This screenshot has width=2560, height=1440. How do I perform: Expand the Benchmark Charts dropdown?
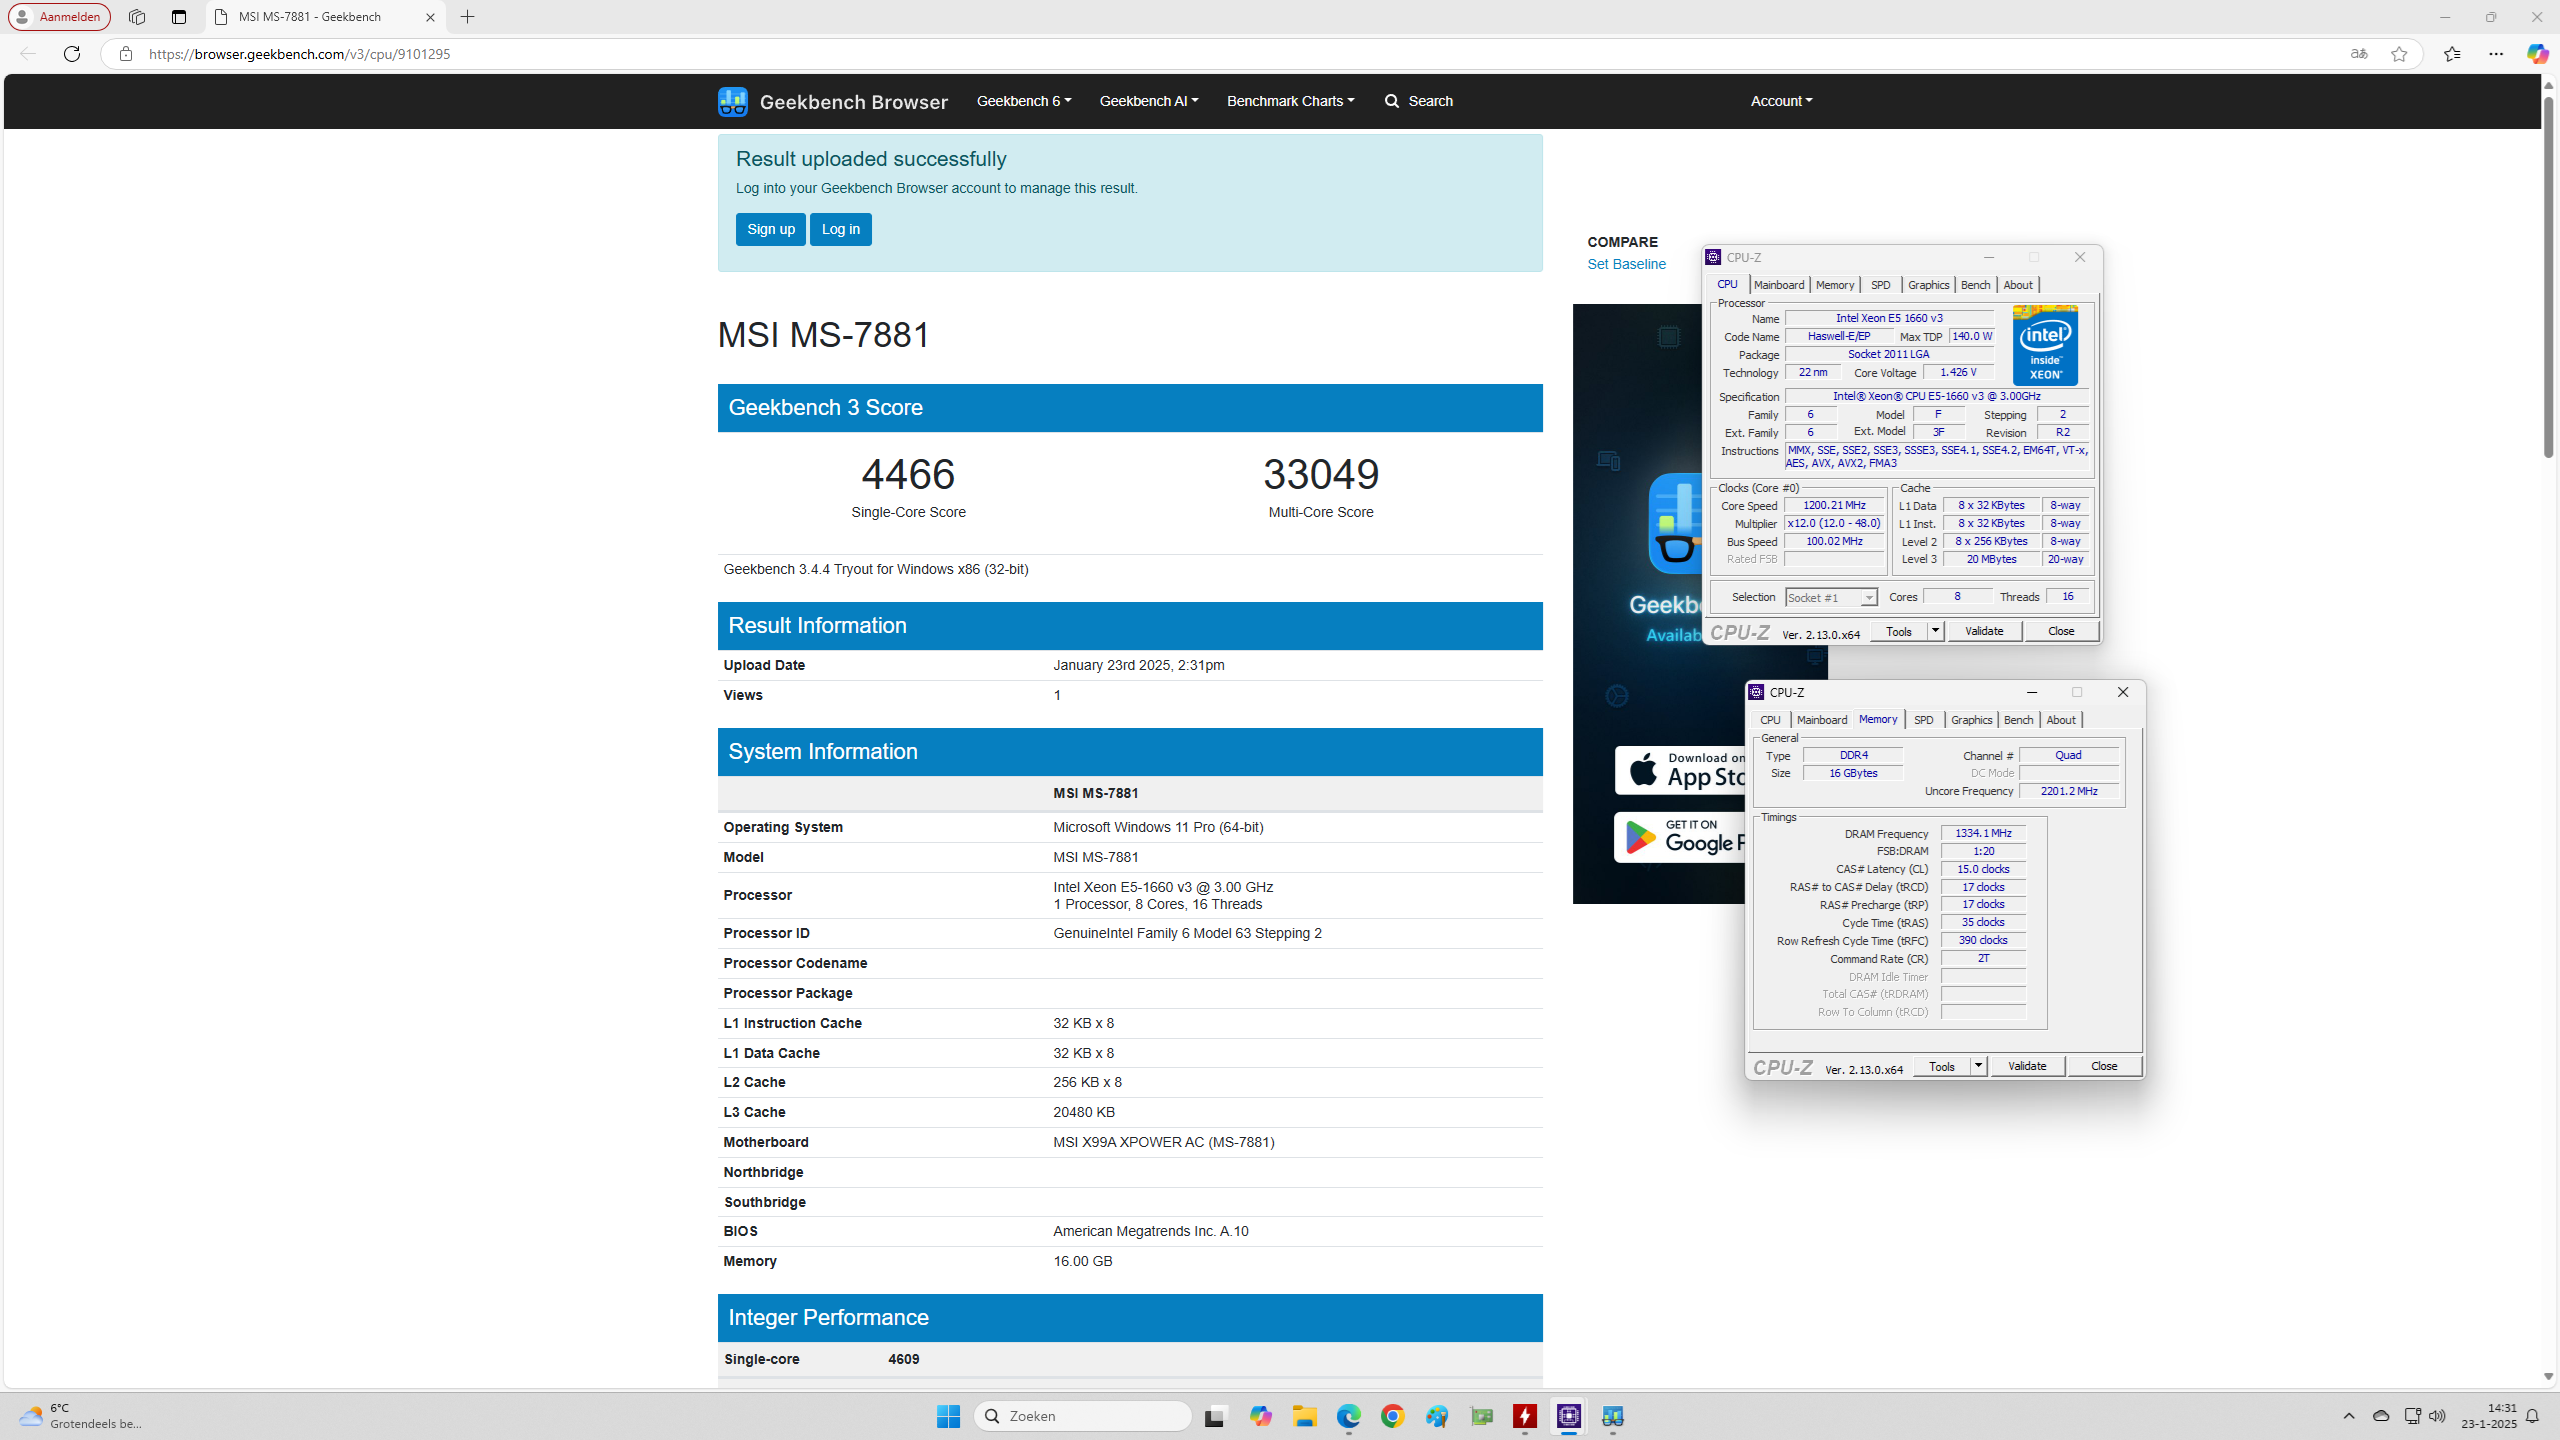click(x=1290, y=101)
